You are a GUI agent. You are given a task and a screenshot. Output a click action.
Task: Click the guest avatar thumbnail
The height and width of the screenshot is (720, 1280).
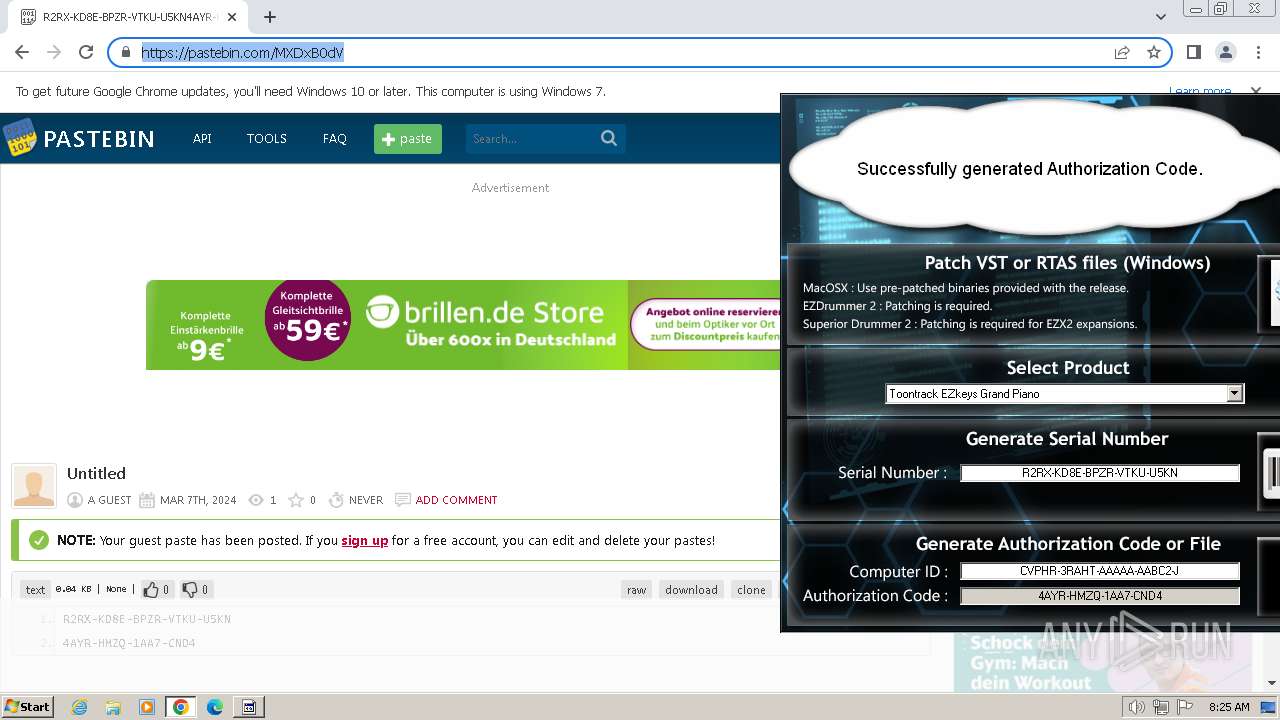click(33, 486)
